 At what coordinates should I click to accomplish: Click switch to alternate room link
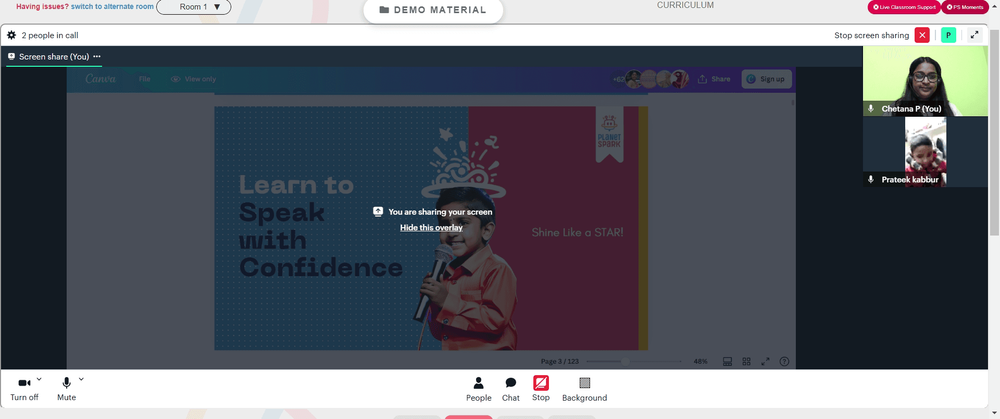click(x=112, y=6)
